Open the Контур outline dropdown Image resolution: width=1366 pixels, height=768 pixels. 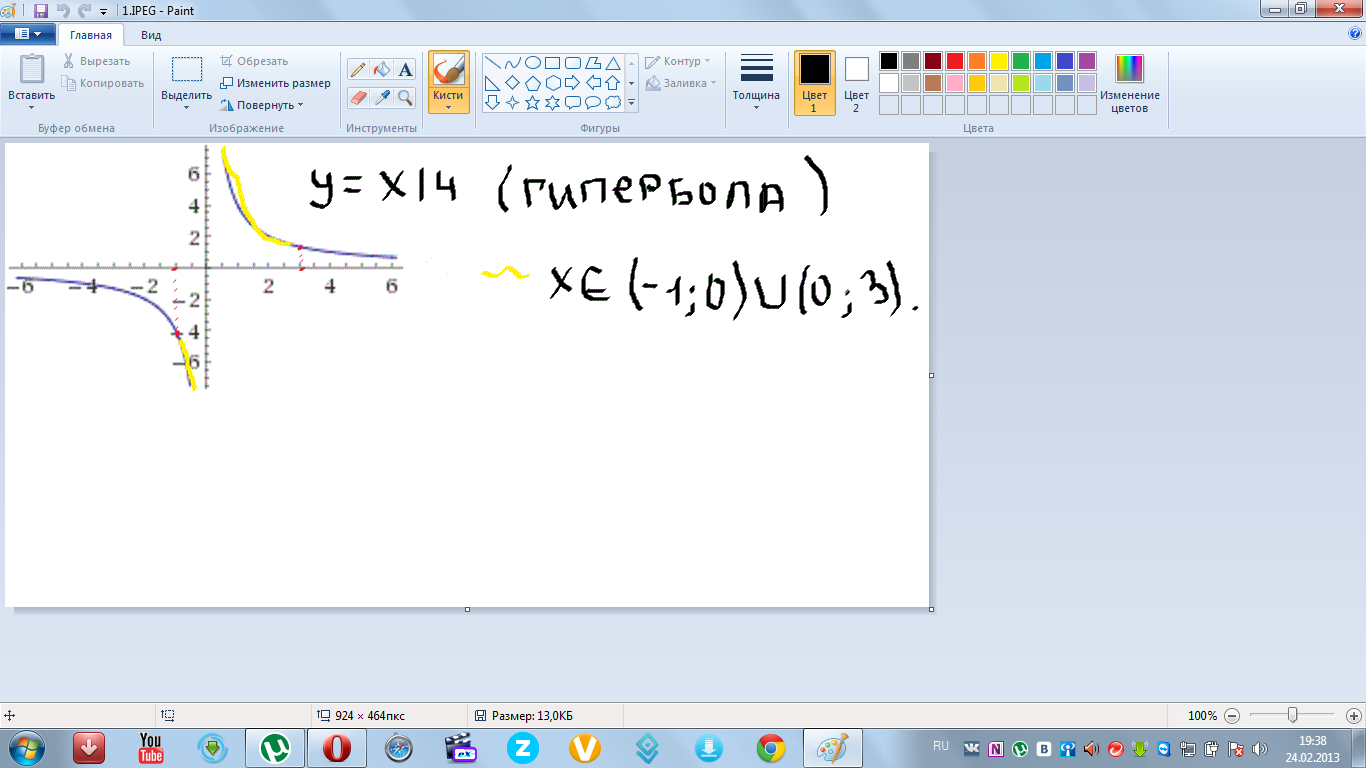(x=678, y=61)
